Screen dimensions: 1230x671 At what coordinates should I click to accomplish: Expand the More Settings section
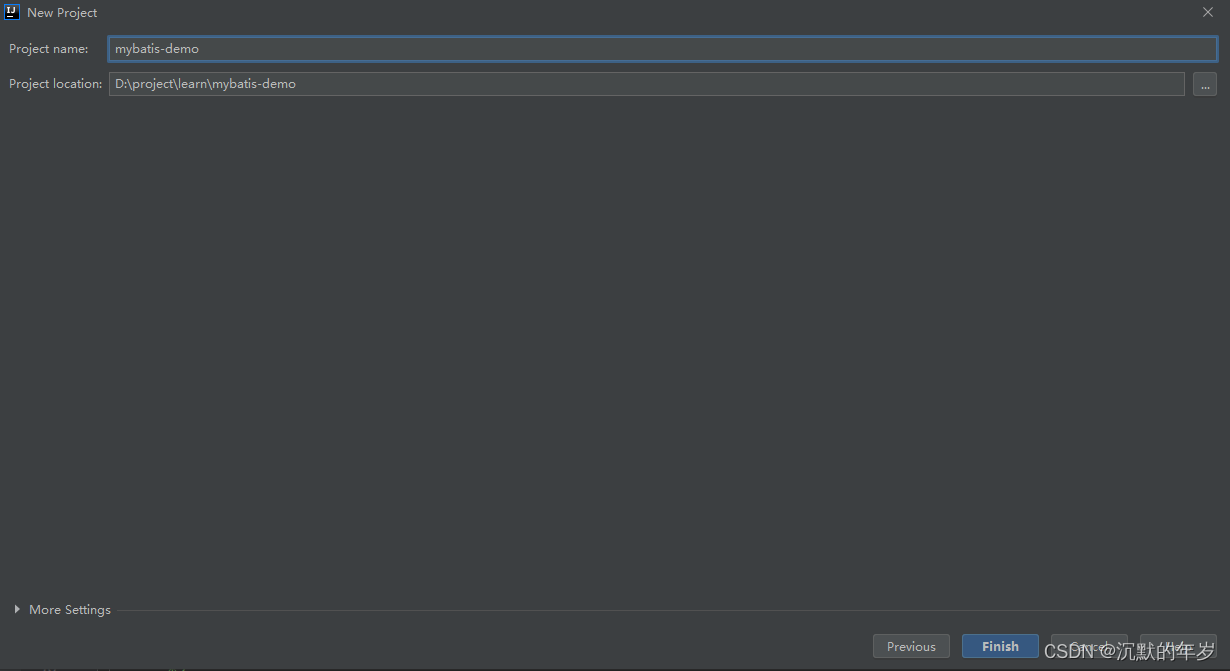click(x=62, y=610)
